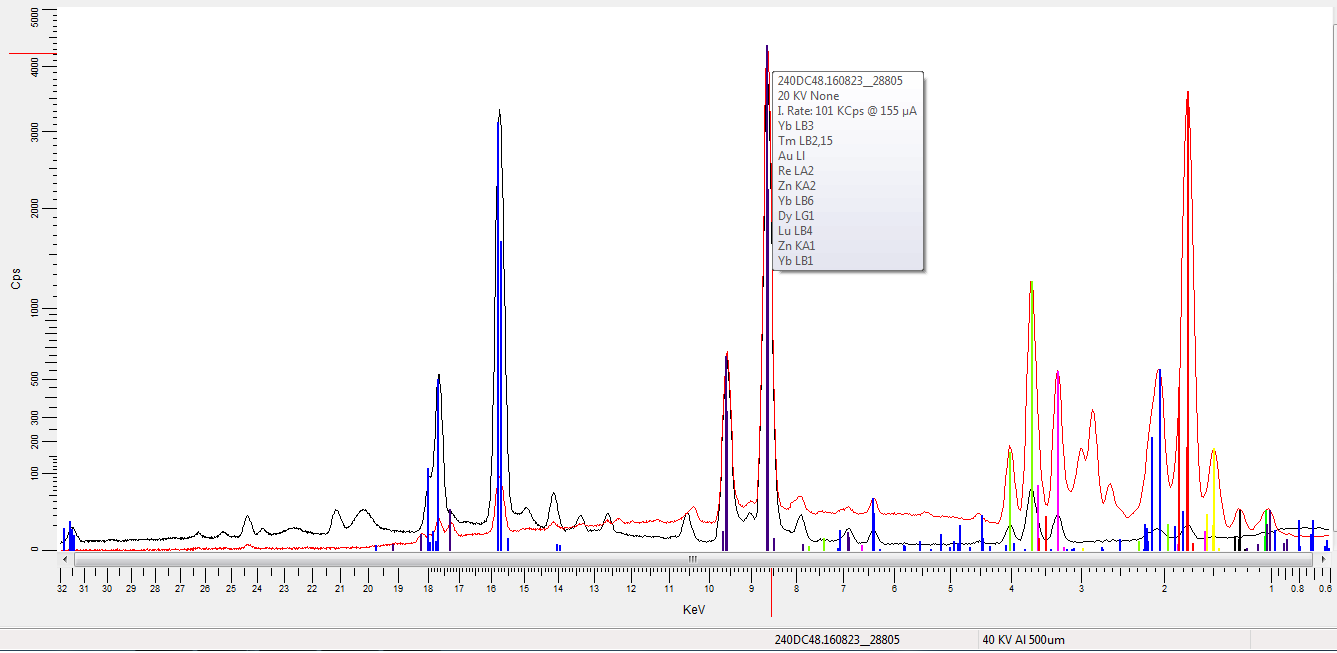Select the 'Yb LB6' tooltip entry
This screenshot has height=653, width=1337.
[x=796, y=201]
